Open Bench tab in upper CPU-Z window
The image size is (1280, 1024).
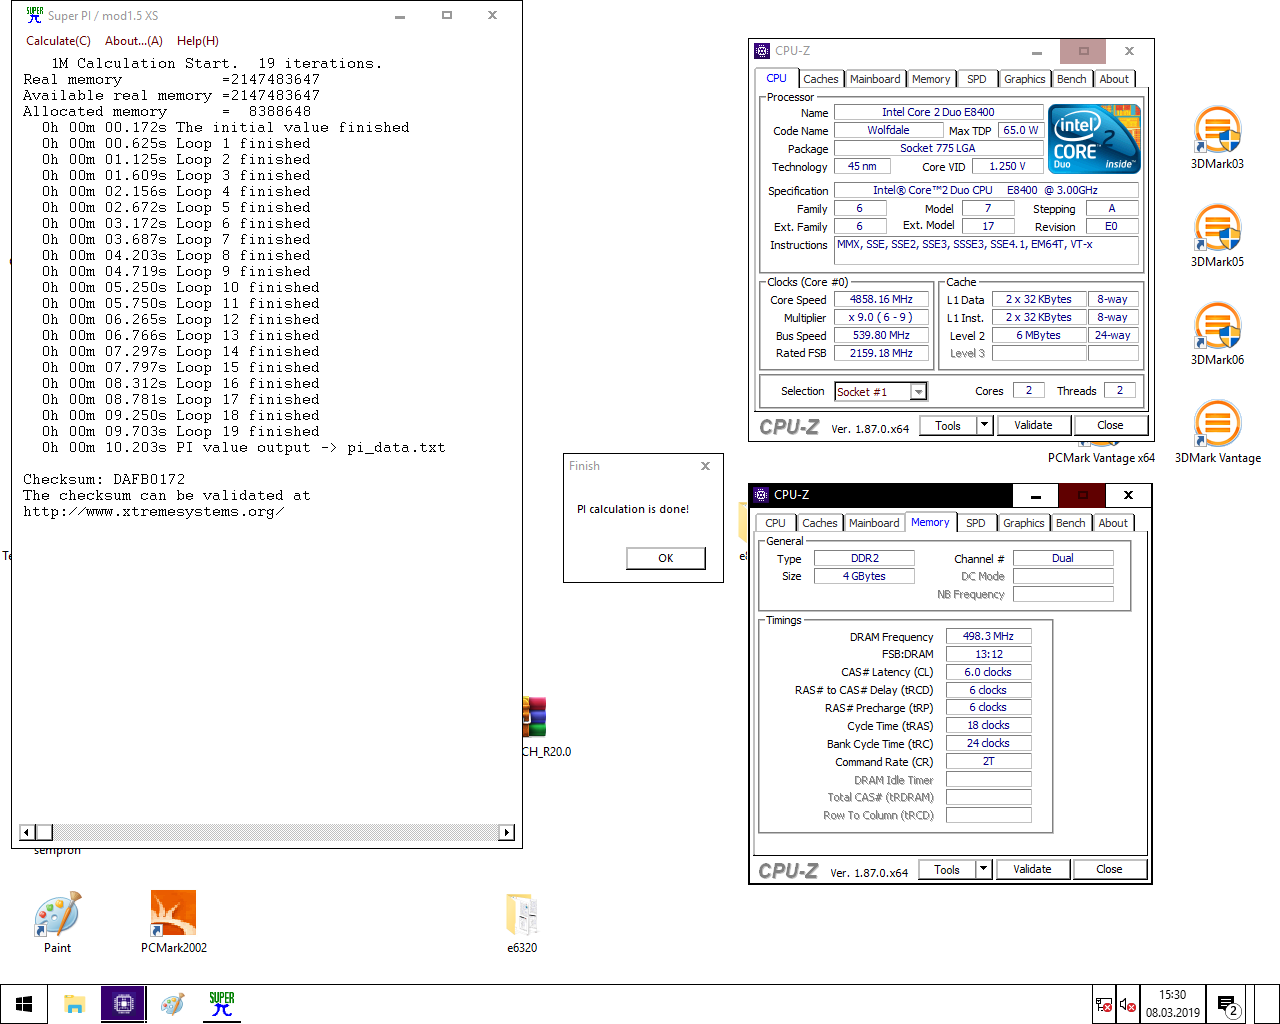(x=1071, y=79)
